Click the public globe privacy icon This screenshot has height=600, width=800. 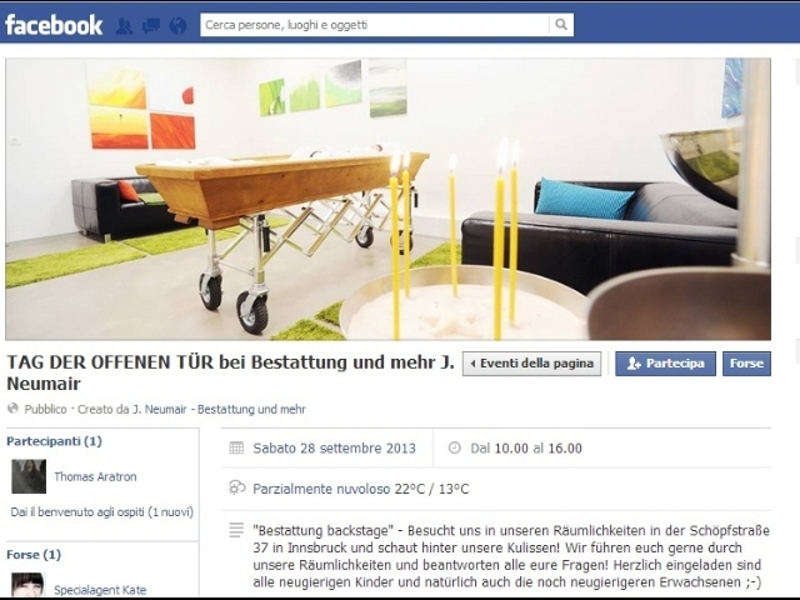click(13, 409)
